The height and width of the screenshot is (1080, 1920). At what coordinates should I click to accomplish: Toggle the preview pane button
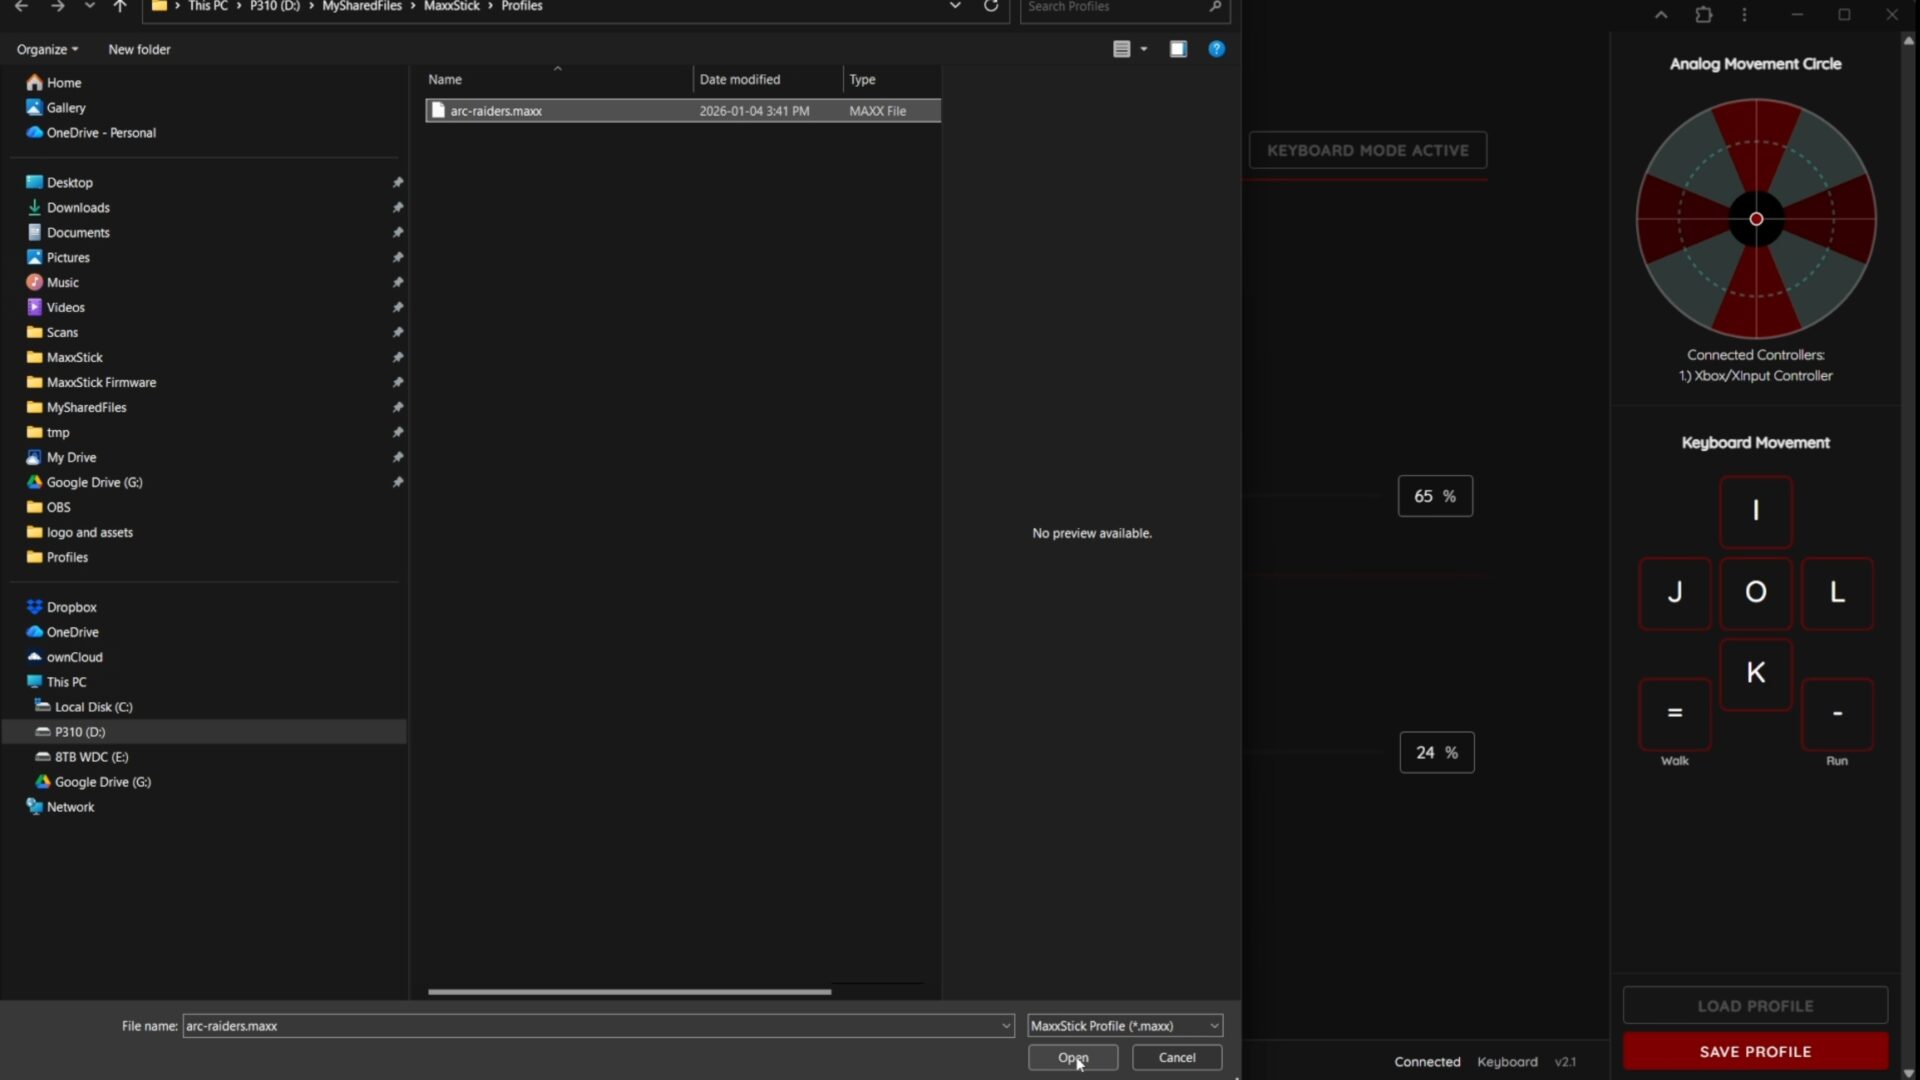coord(1178,49)
